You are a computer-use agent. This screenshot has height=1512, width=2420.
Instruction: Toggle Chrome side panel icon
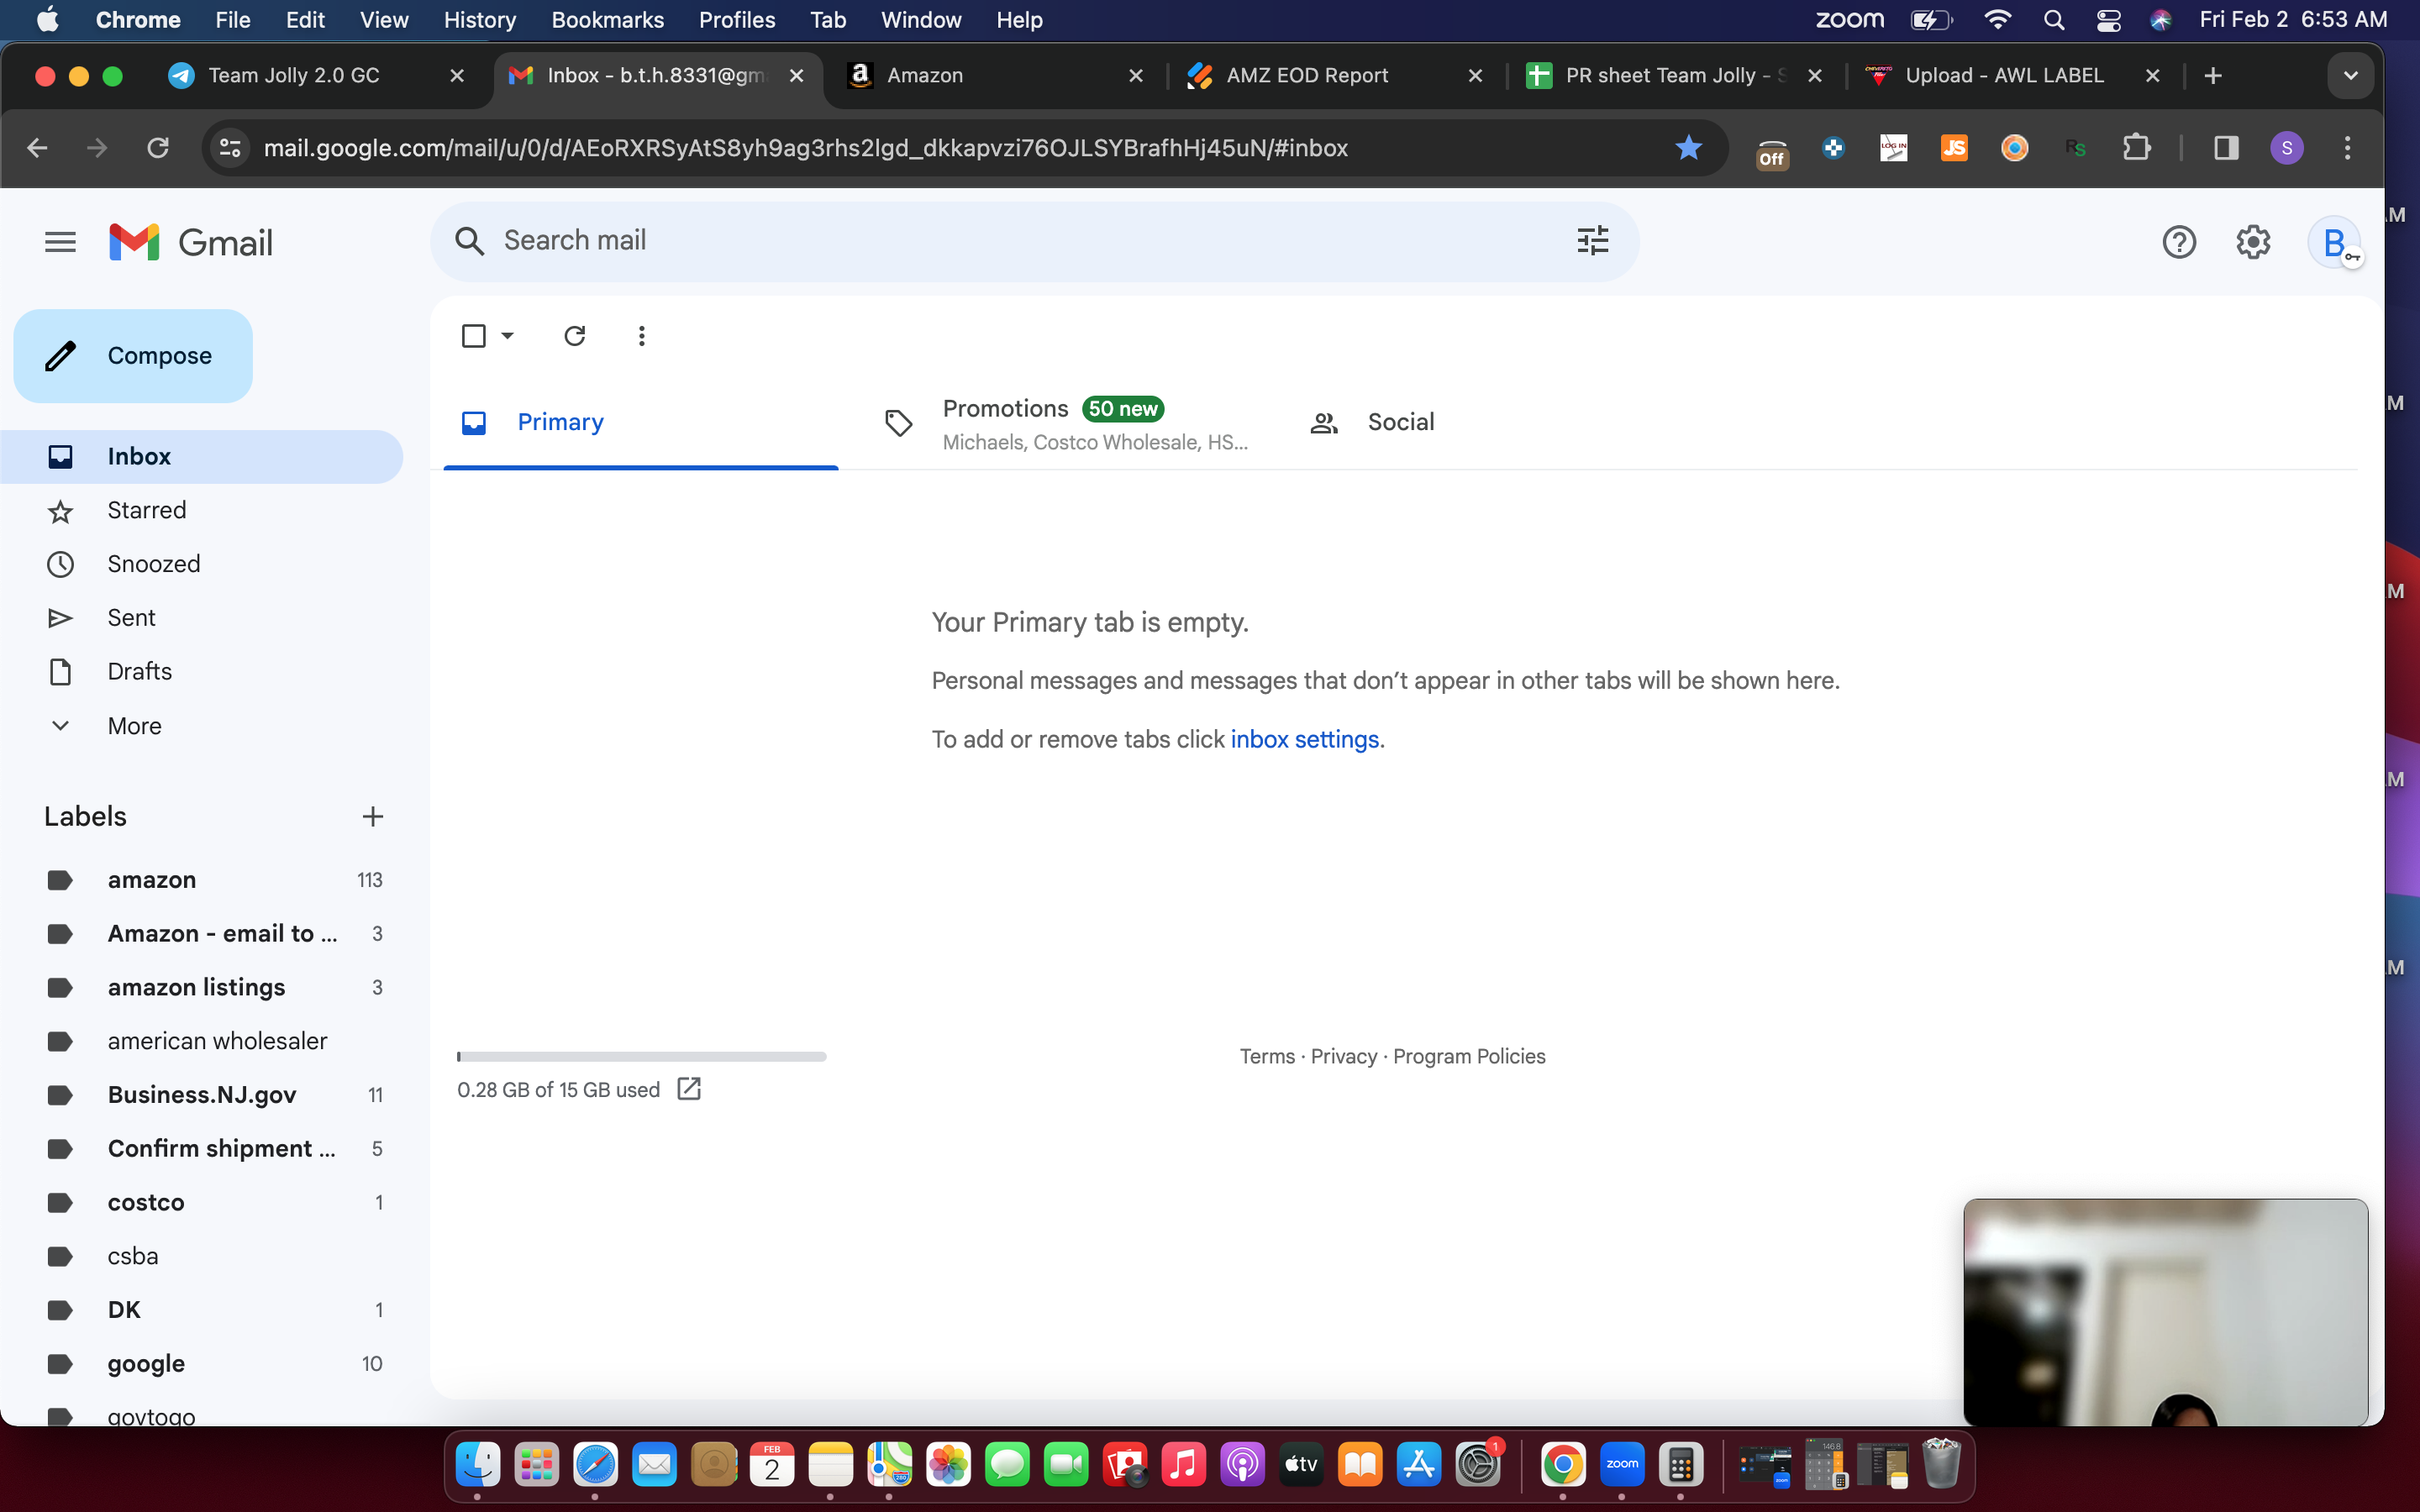tap(2226, 148)
